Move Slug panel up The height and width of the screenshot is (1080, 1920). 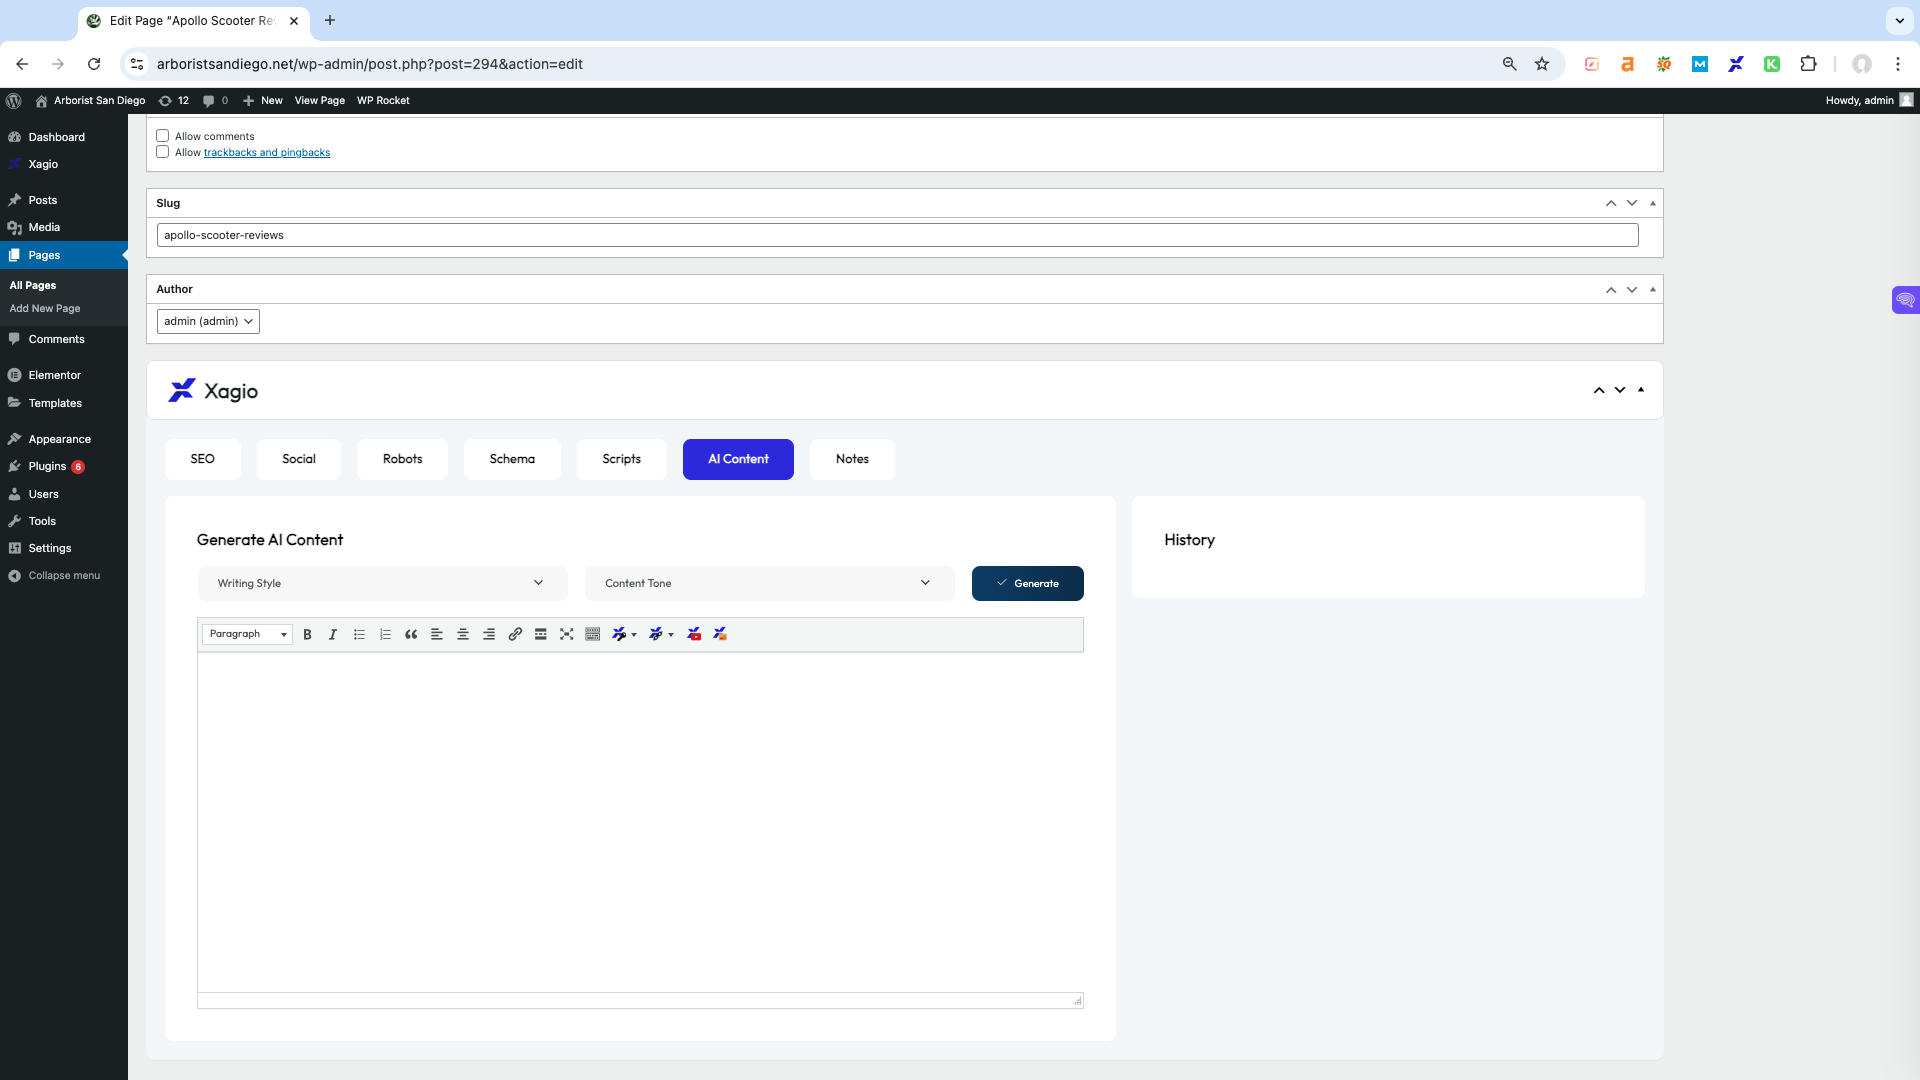pos(1611,203)
